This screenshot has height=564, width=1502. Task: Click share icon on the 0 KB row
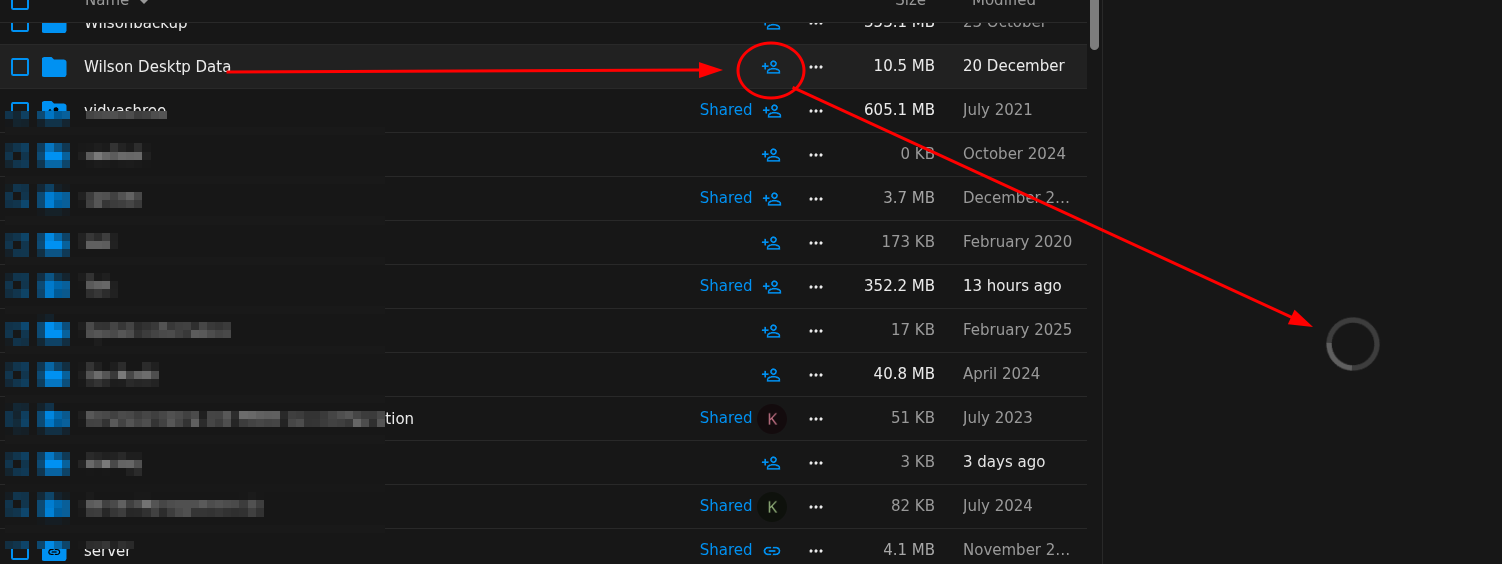pyautogui.click(x=770, y=155)
